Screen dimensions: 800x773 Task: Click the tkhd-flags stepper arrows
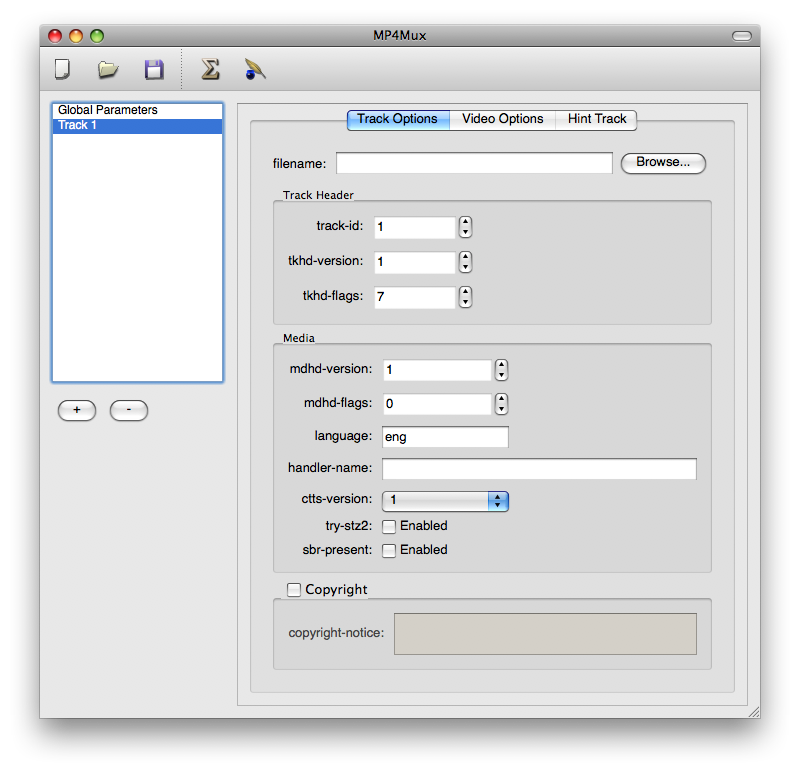[465, 297]
